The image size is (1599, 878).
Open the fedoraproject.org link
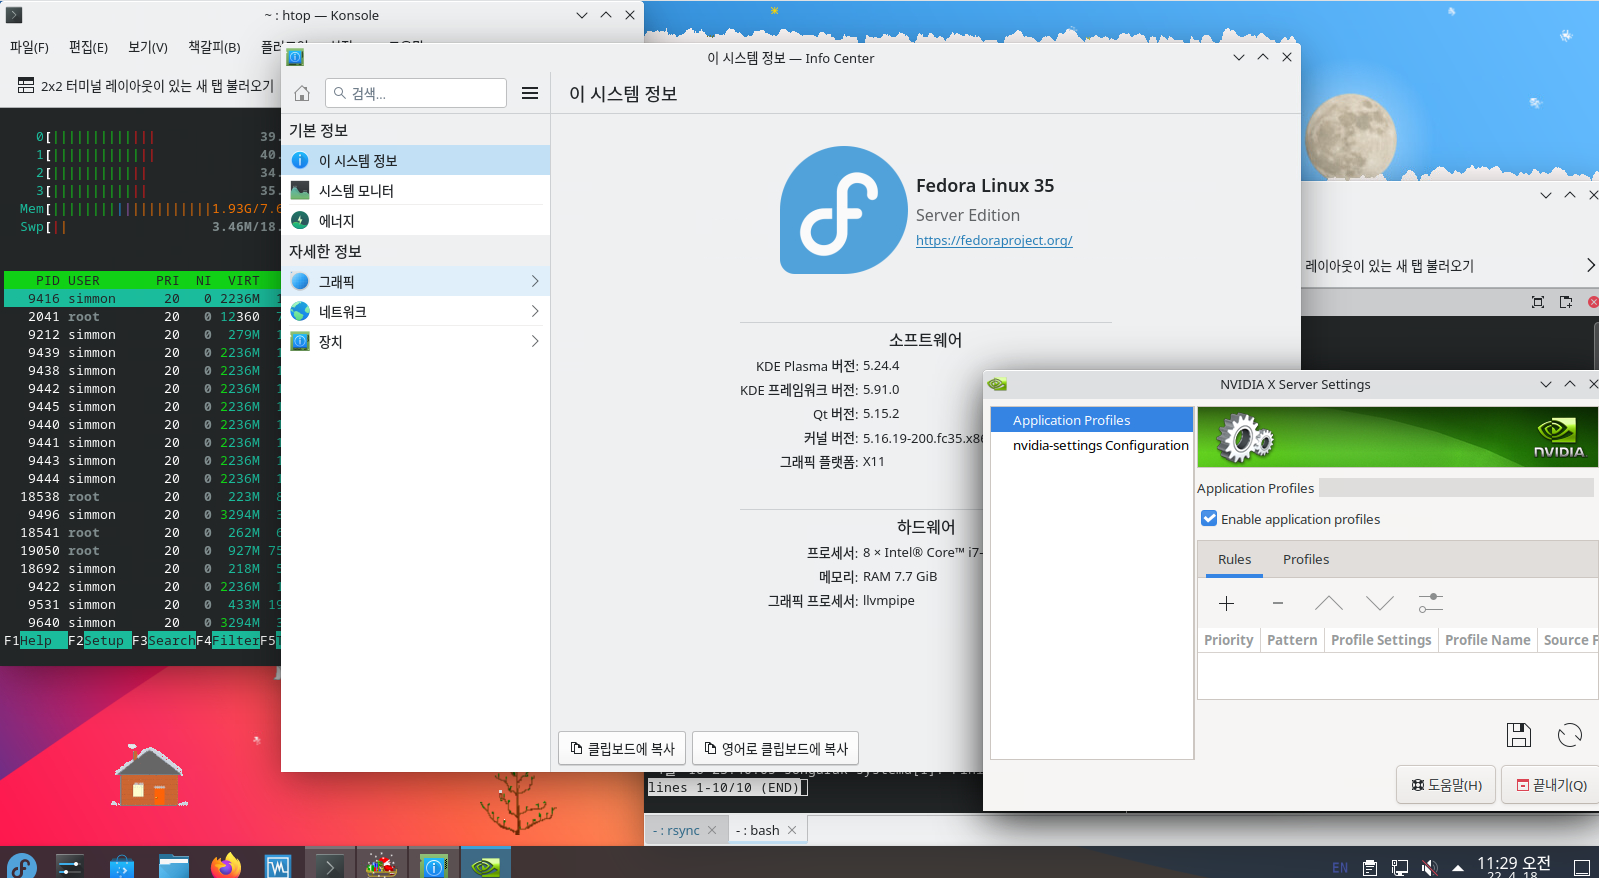point(994,240)
